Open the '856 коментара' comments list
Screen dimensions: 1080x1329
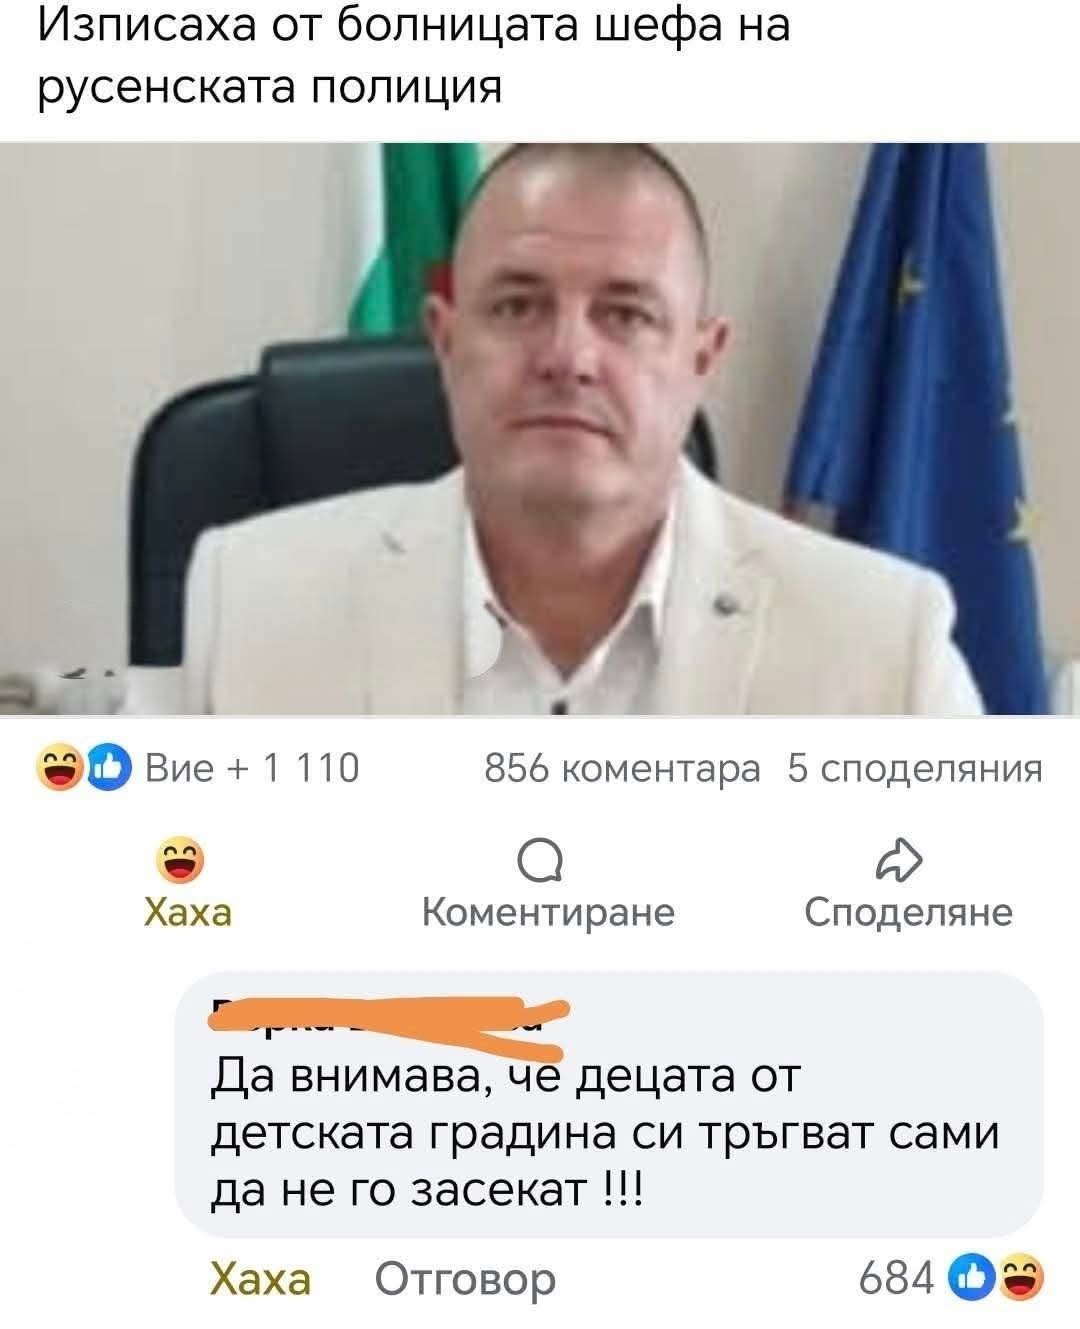coord(622,769)
